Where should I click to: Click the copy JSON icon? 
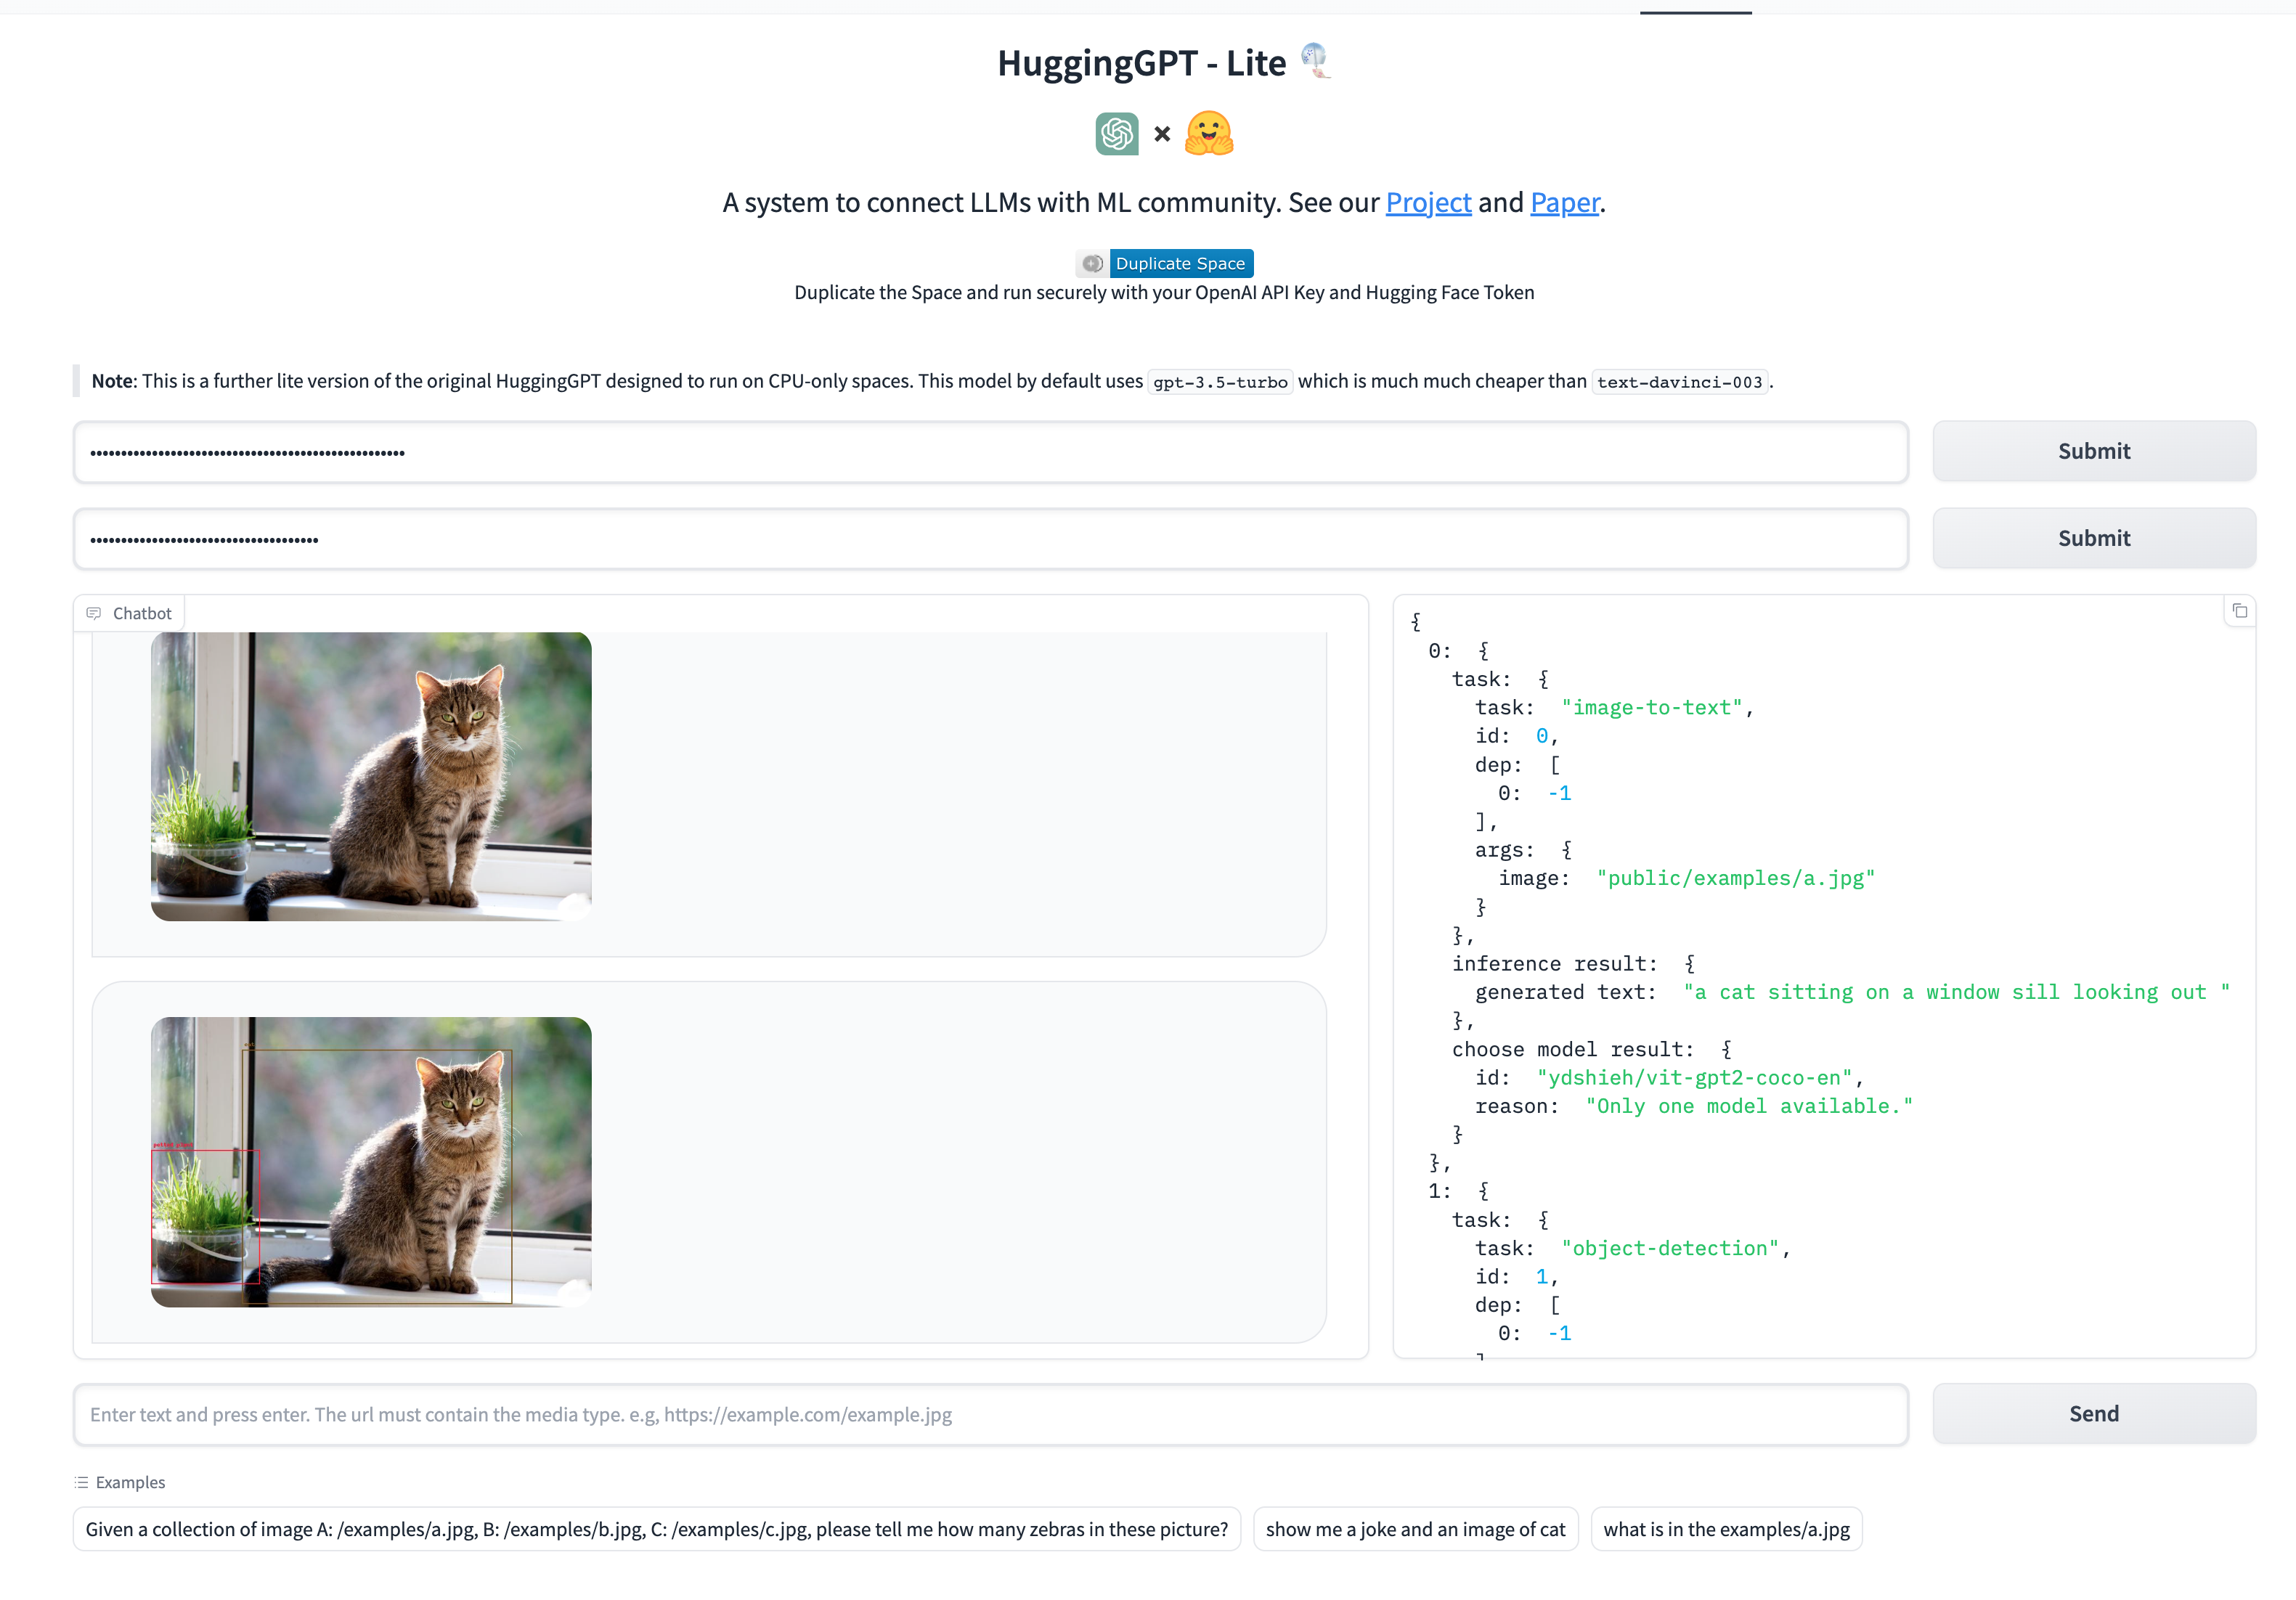pyautogui.click(x=2239, y=611)
